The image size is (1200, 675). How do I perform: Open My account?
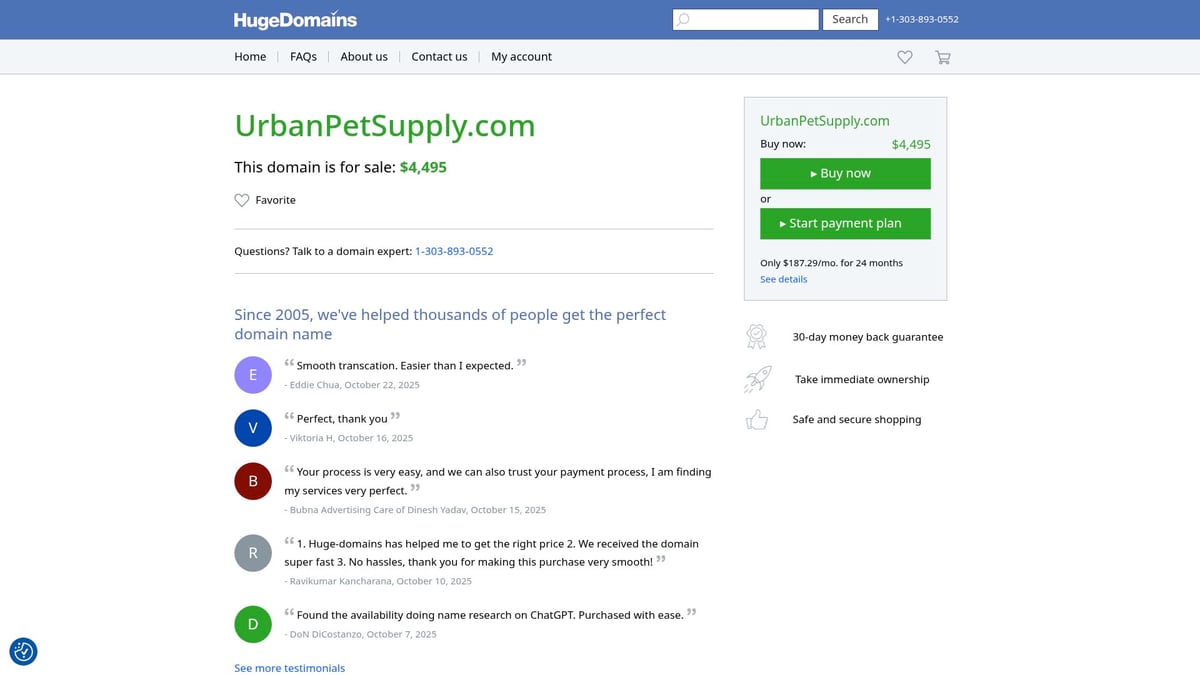click(x=521, y=56)
